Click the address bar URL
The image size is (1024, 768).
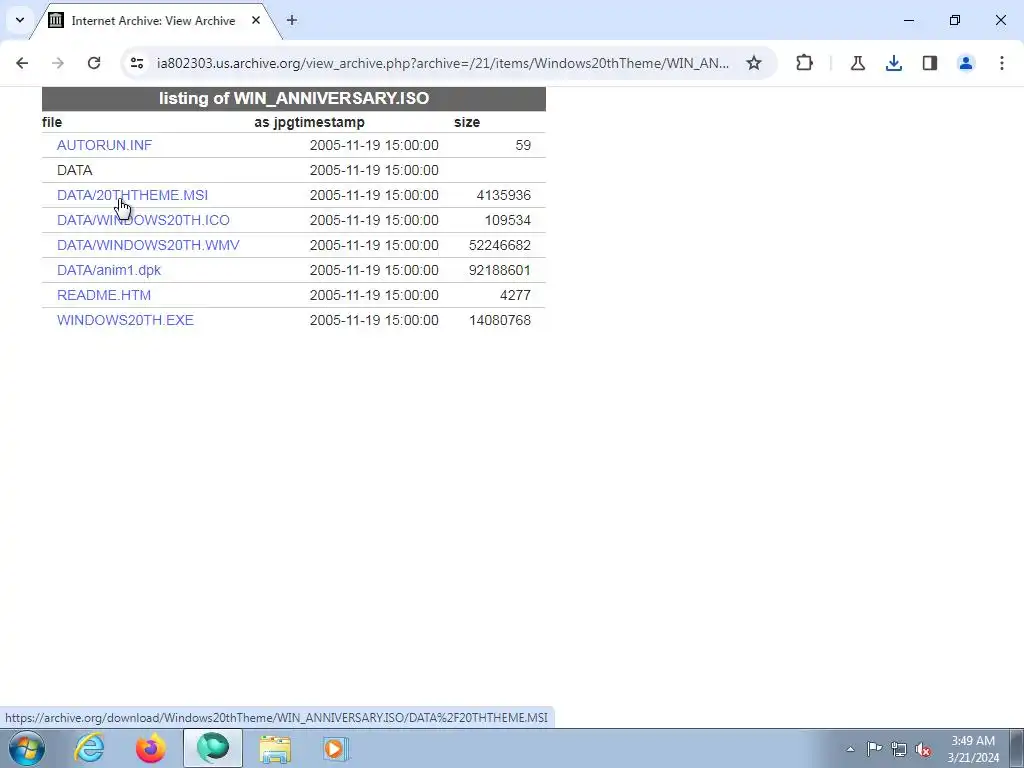coord(443,63)
